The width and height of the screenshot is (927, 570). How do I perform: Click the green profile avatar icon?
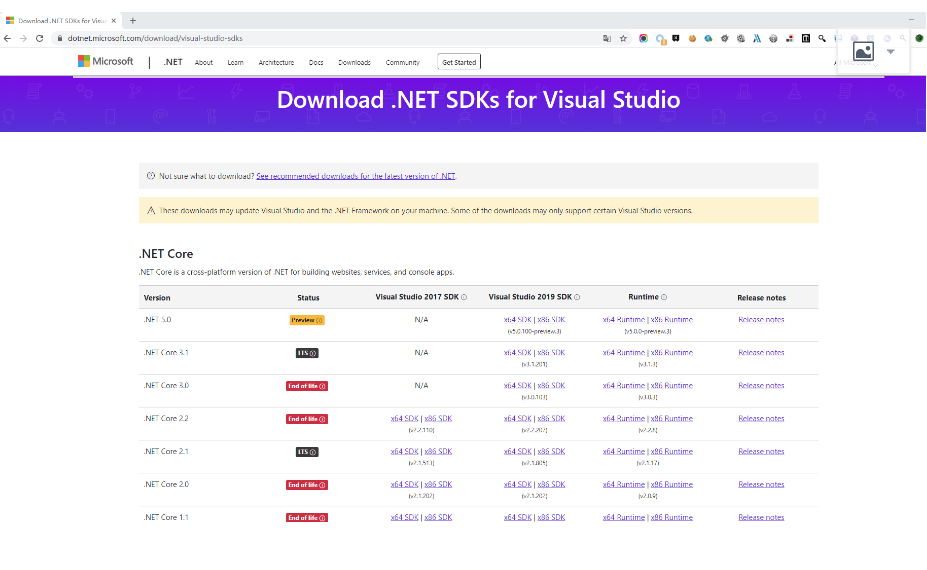coord(919,38)
